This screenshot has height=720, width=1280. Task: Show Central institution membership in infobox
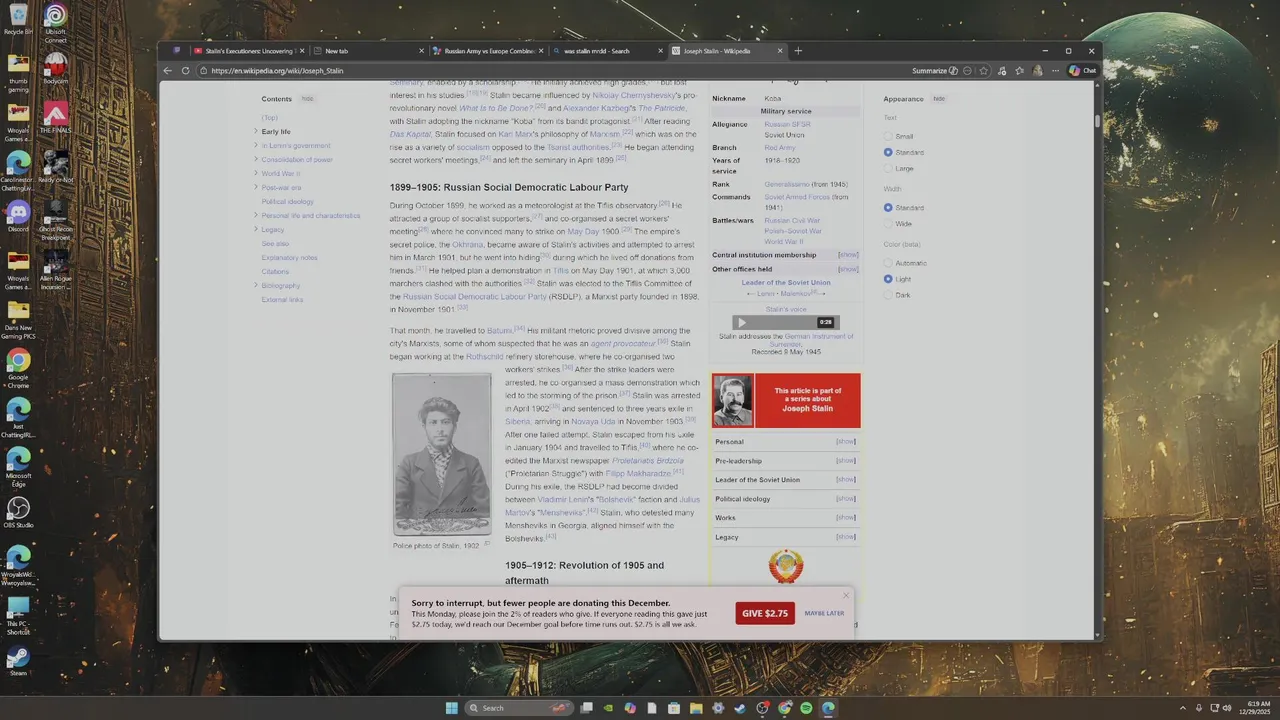click(x=848, y=255)
